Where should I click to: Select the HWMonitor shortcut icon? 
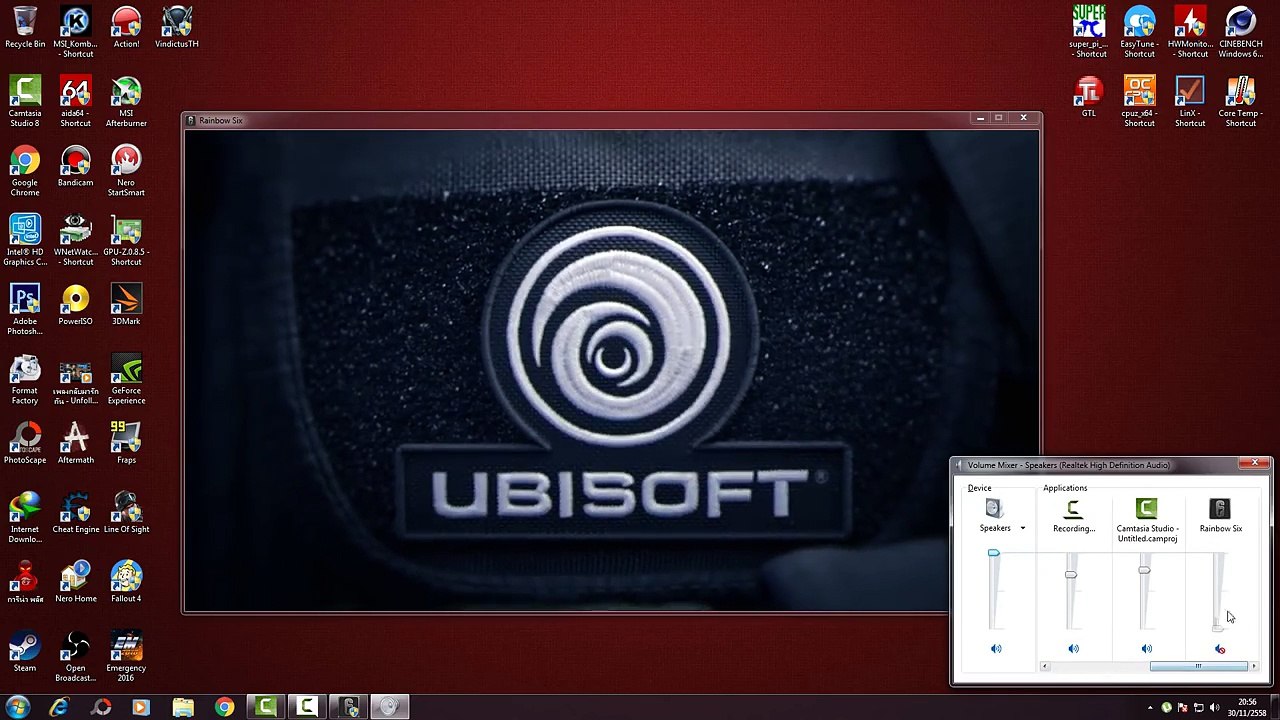coord(1190,31)
